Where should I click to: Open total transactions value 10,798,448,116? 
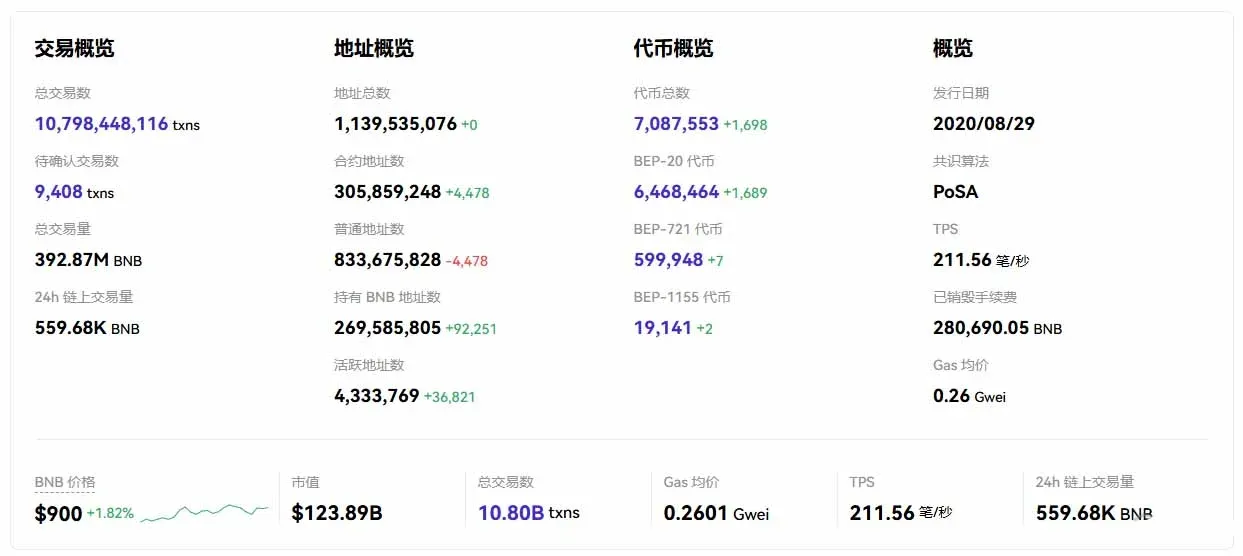(102, 124)
